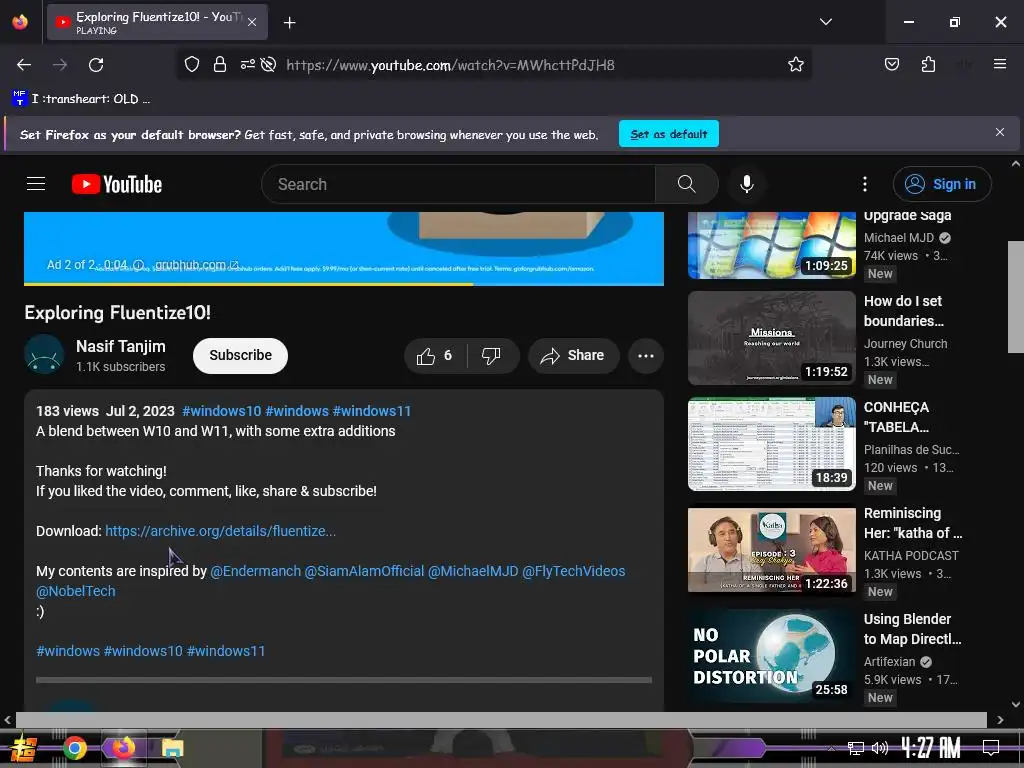This screenshot has height=768, width=1024.
Task: Click the ad info icon
Action: [x=138, y=265]
